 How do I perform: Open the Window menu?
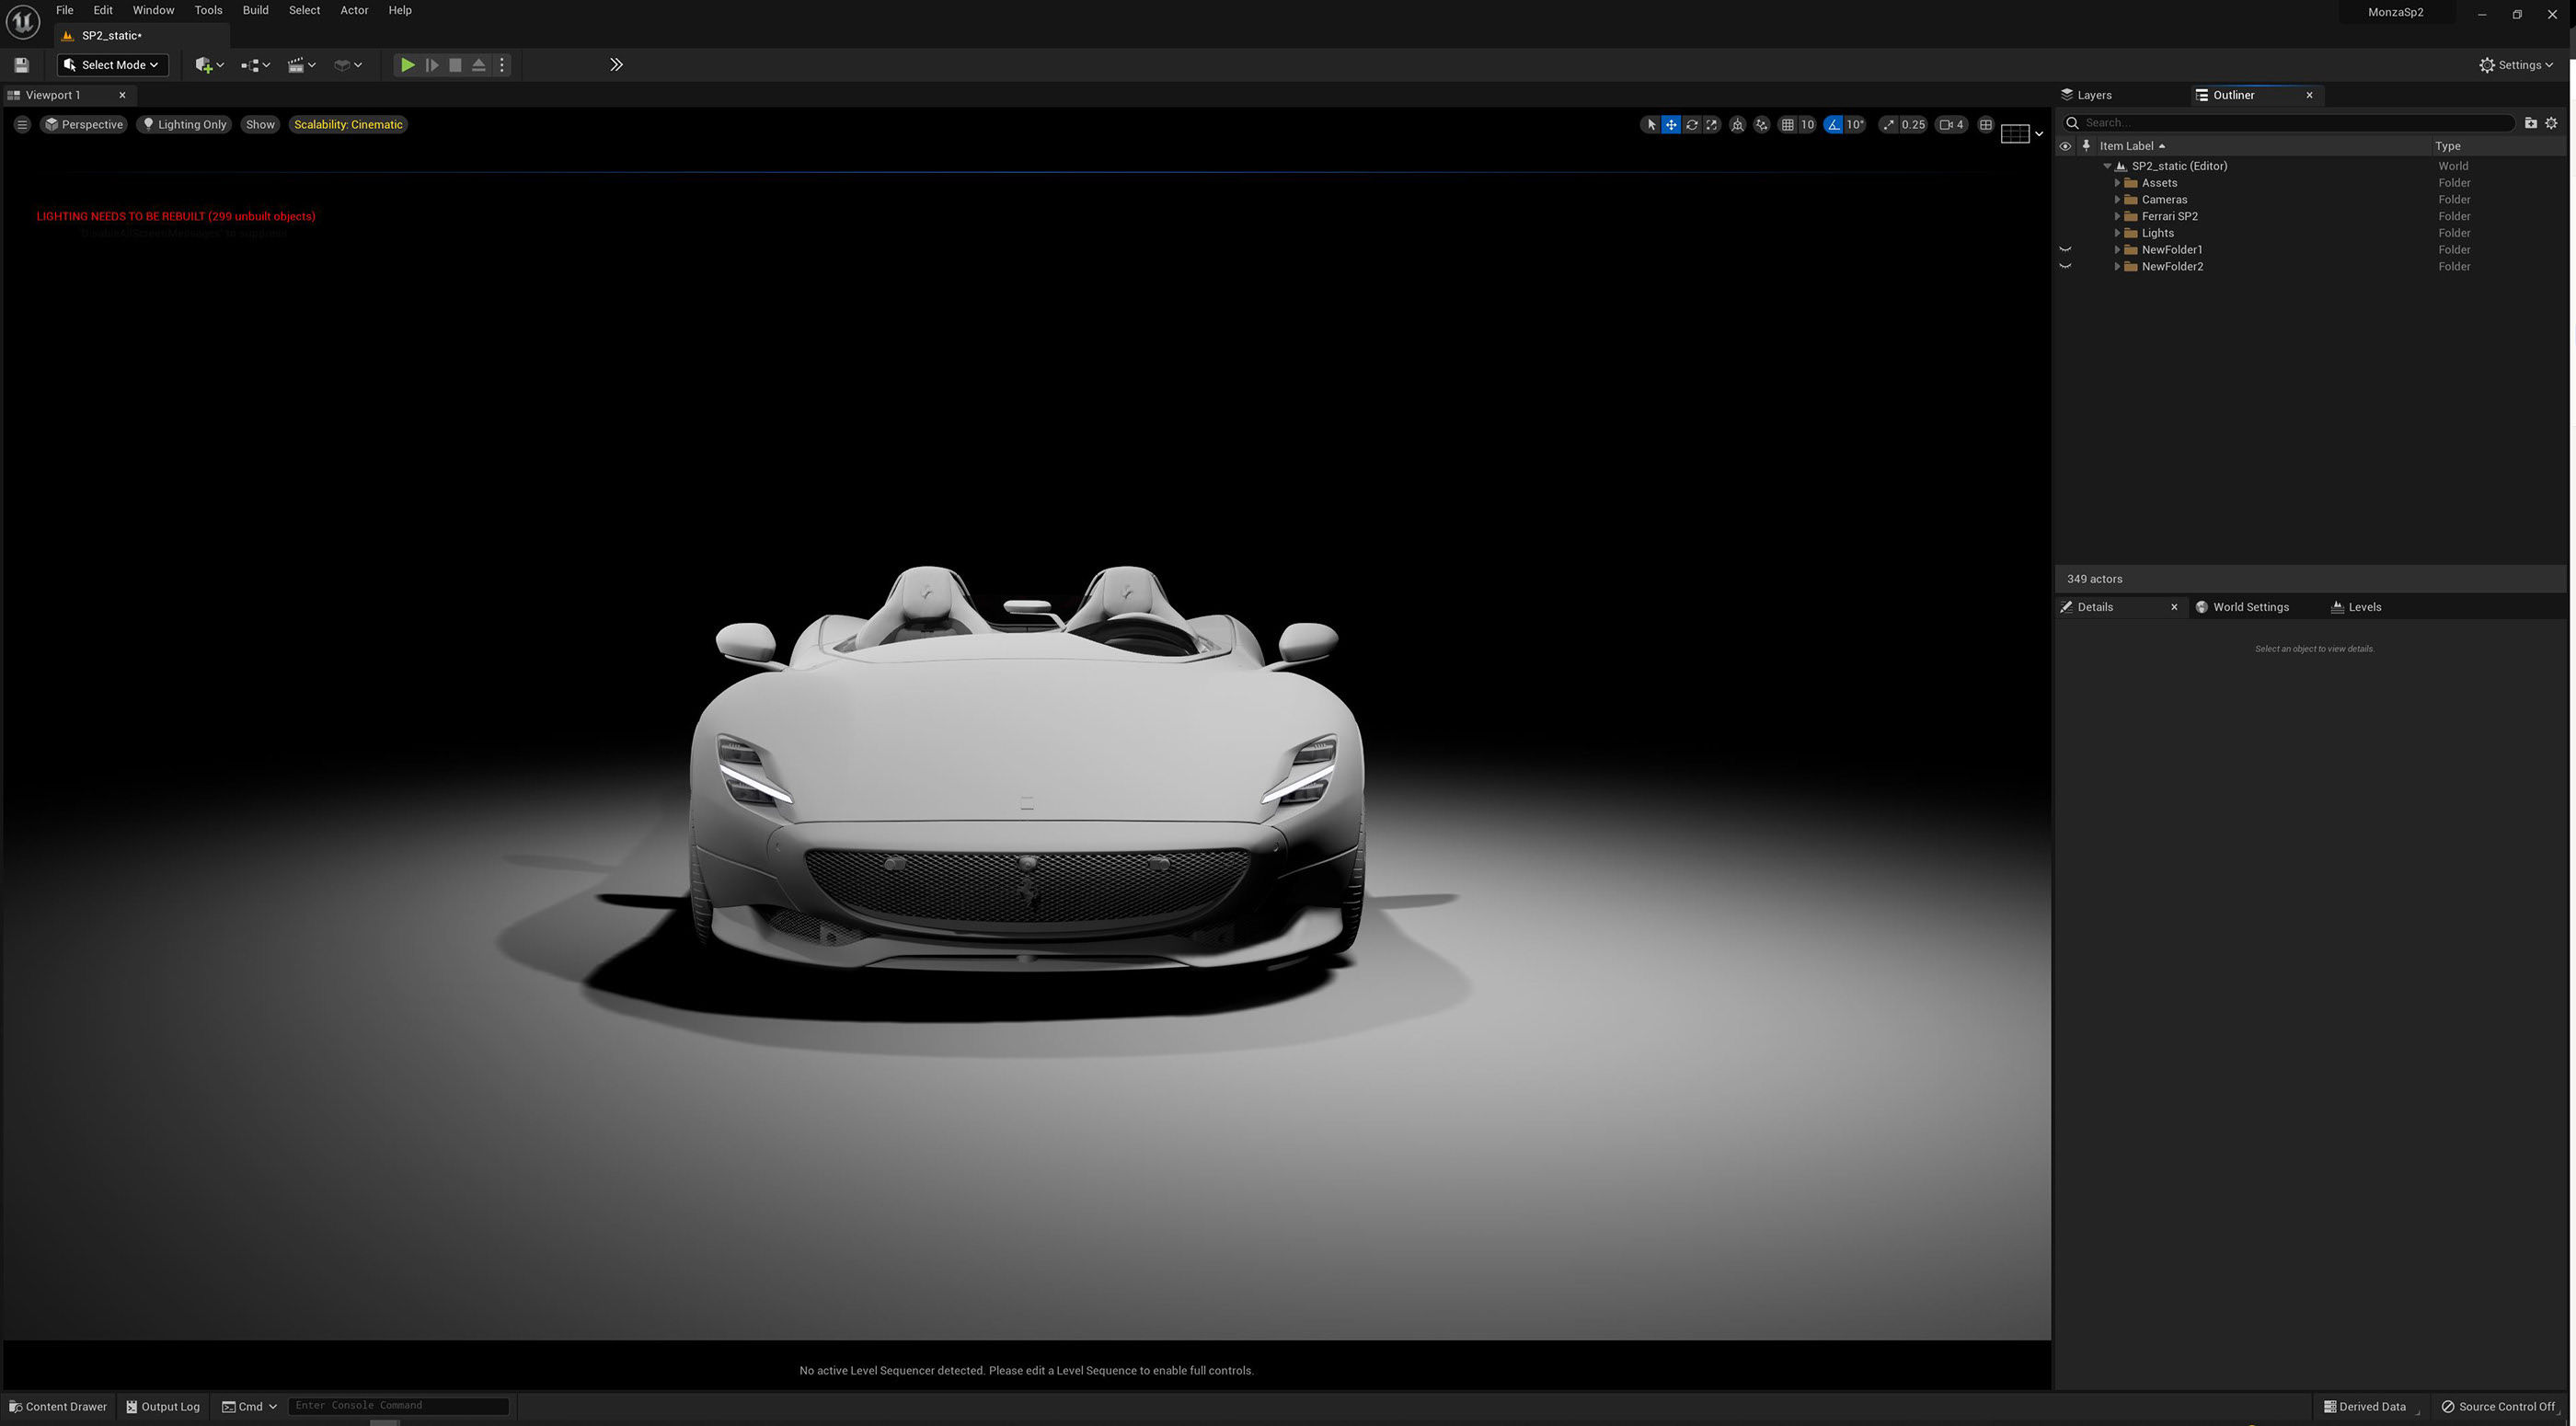(153, 10)
